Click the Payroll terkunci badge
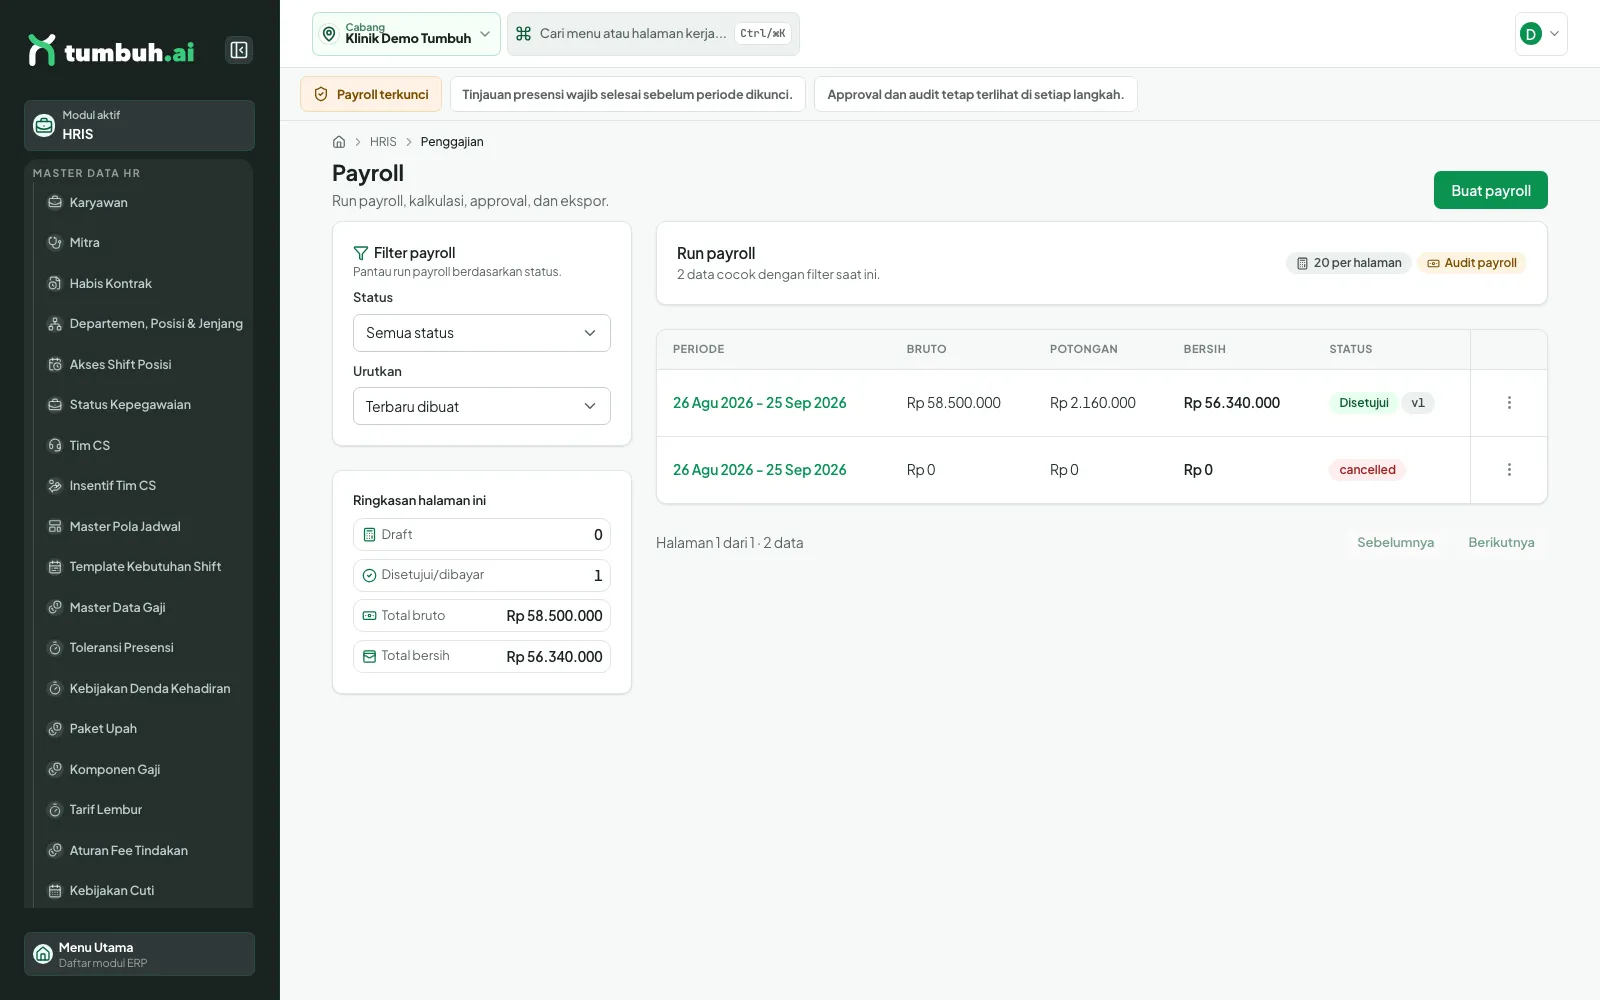This screenshot has height=1000, width=1600. (371, 94)
